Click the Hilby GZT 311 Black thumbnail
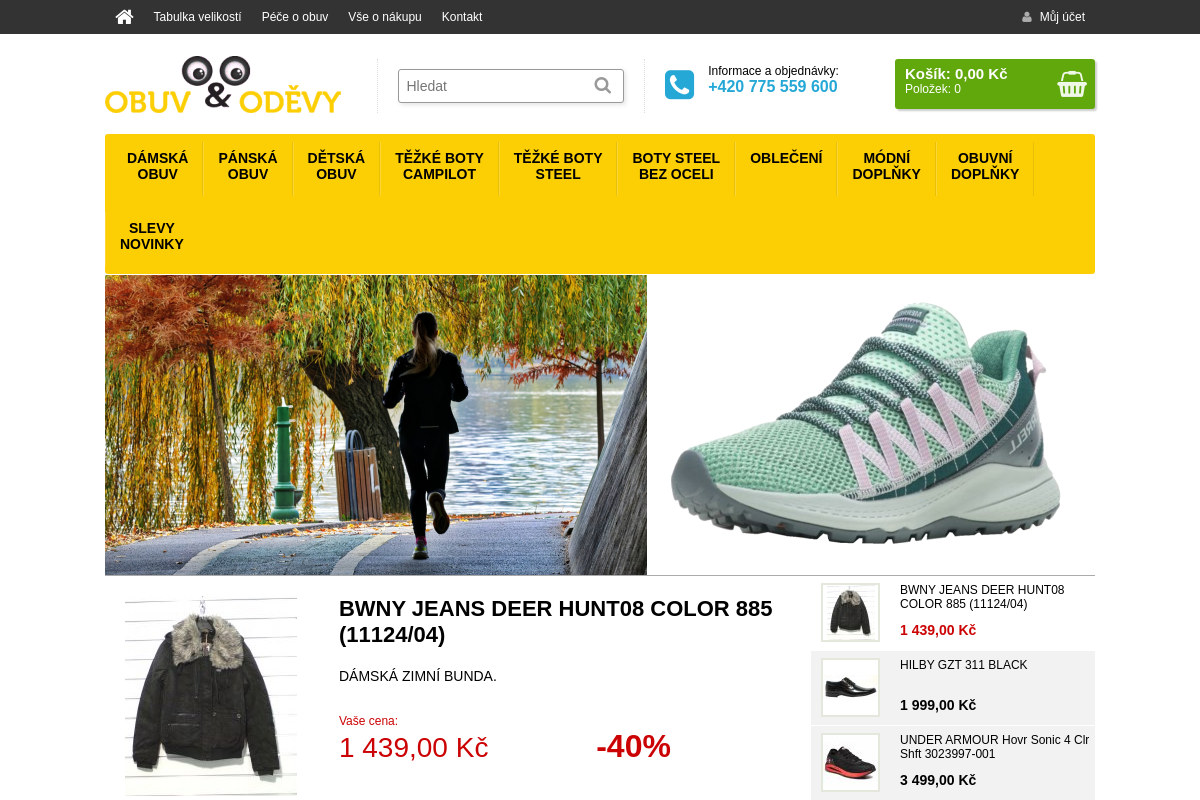The image size is (1200, 800). (850, 687)
